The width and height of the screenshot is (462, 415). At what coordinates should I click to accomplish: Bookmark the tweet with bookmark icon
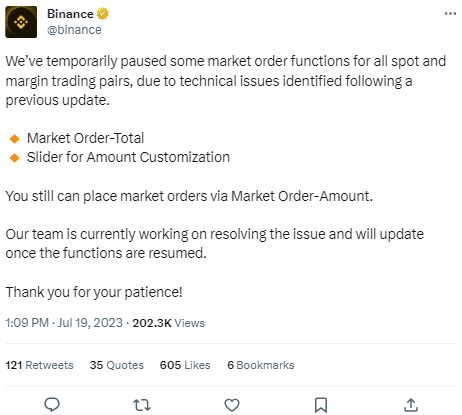[x=321, y=405]
